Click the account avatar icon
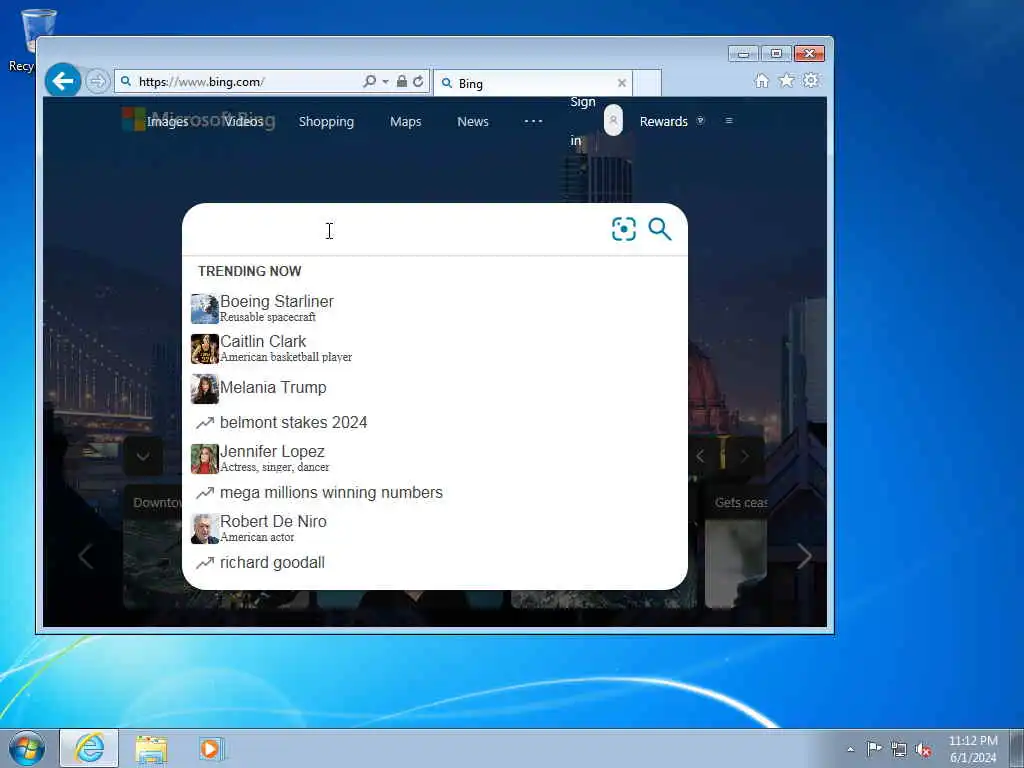 [613, 120]
